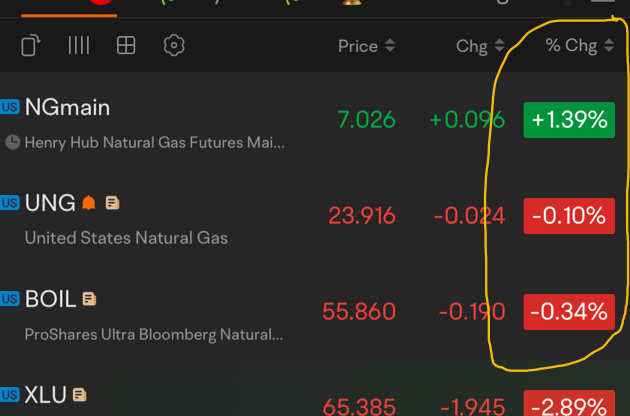
Task: Open watchlist settings gear icon
Action: 174,45
